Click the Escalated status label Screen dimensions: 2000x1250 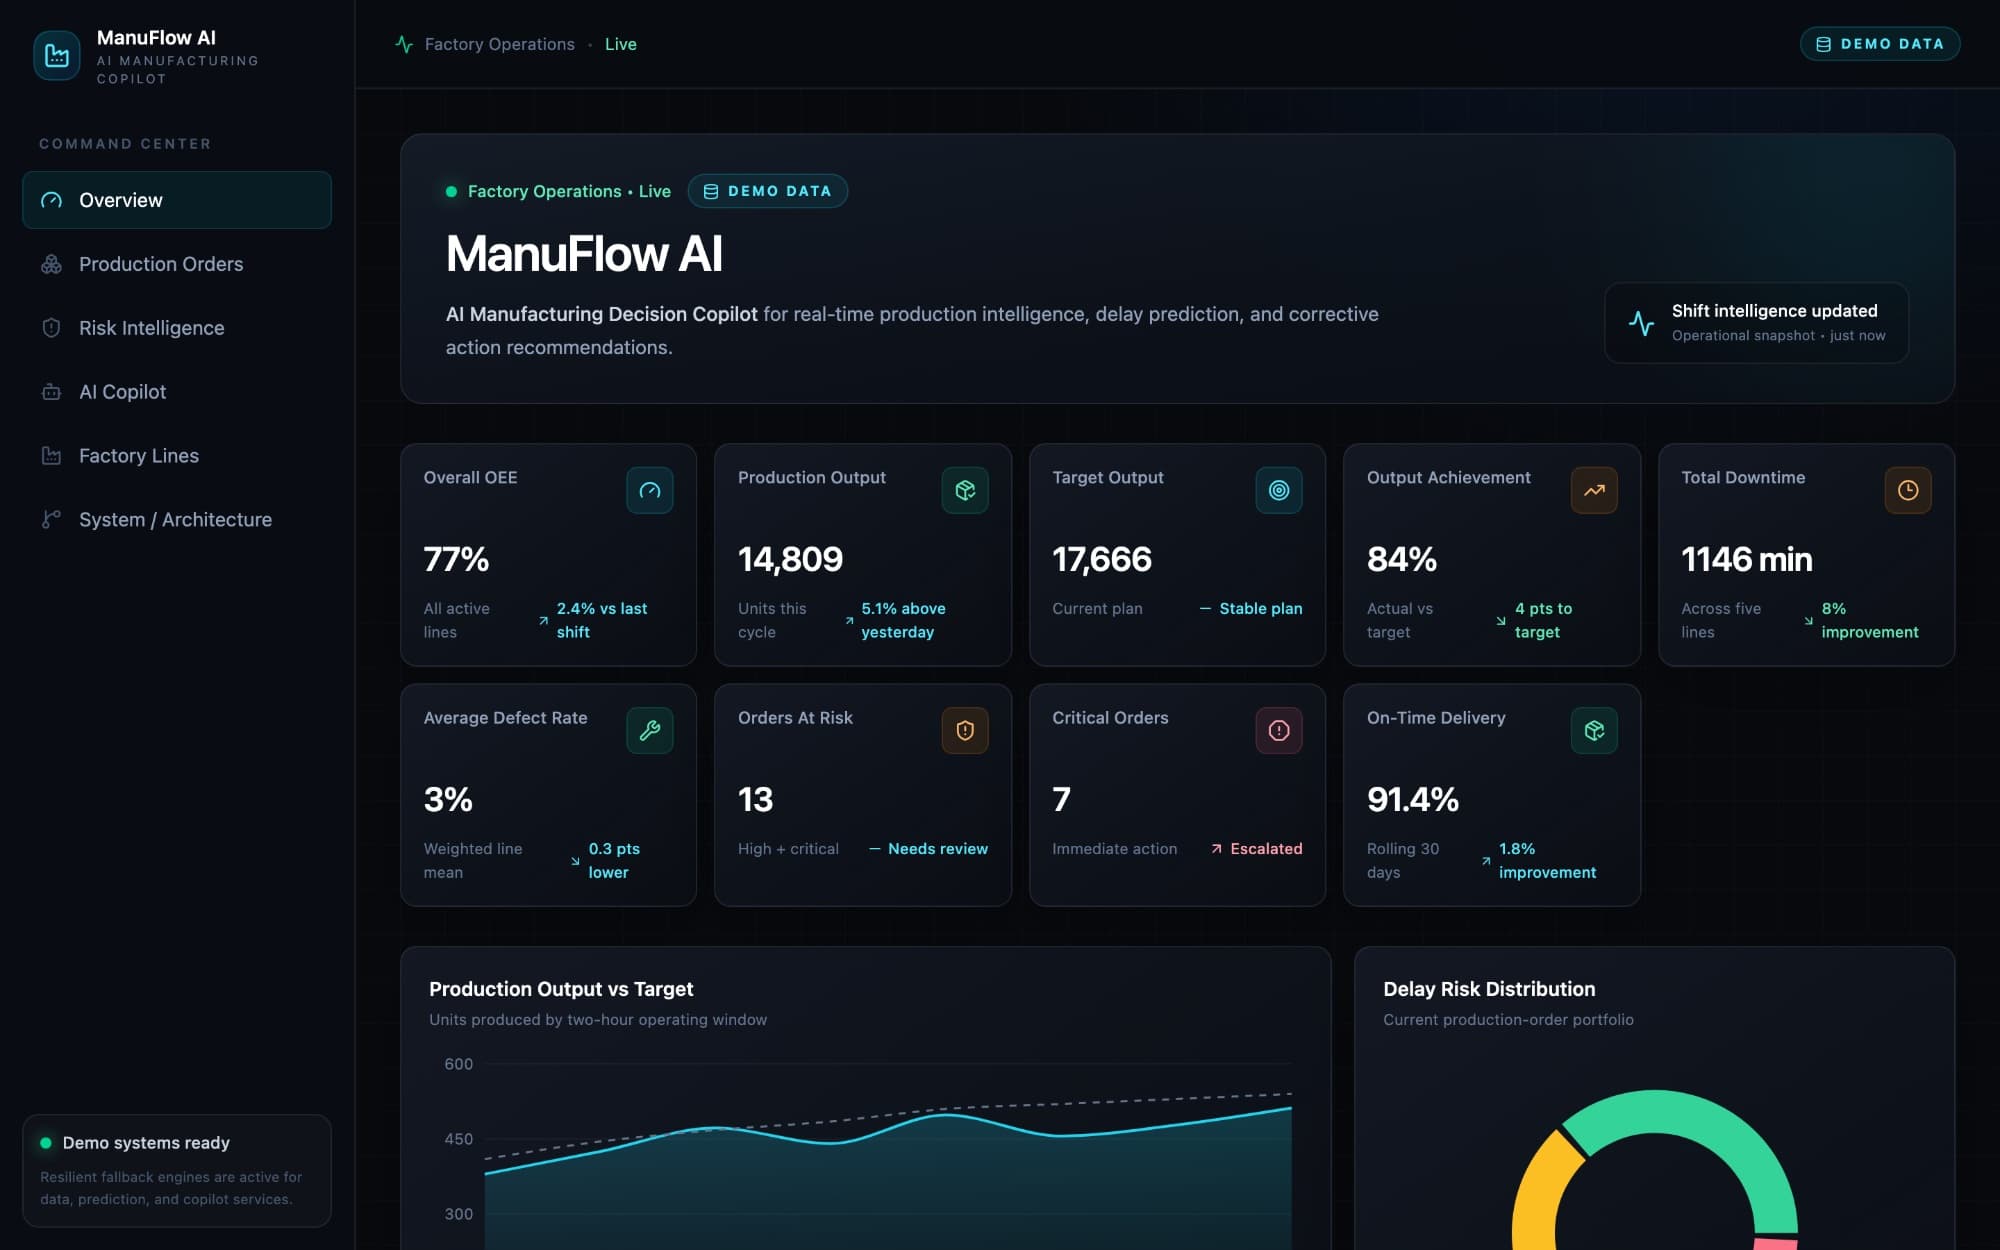(x=1266, y=849)
